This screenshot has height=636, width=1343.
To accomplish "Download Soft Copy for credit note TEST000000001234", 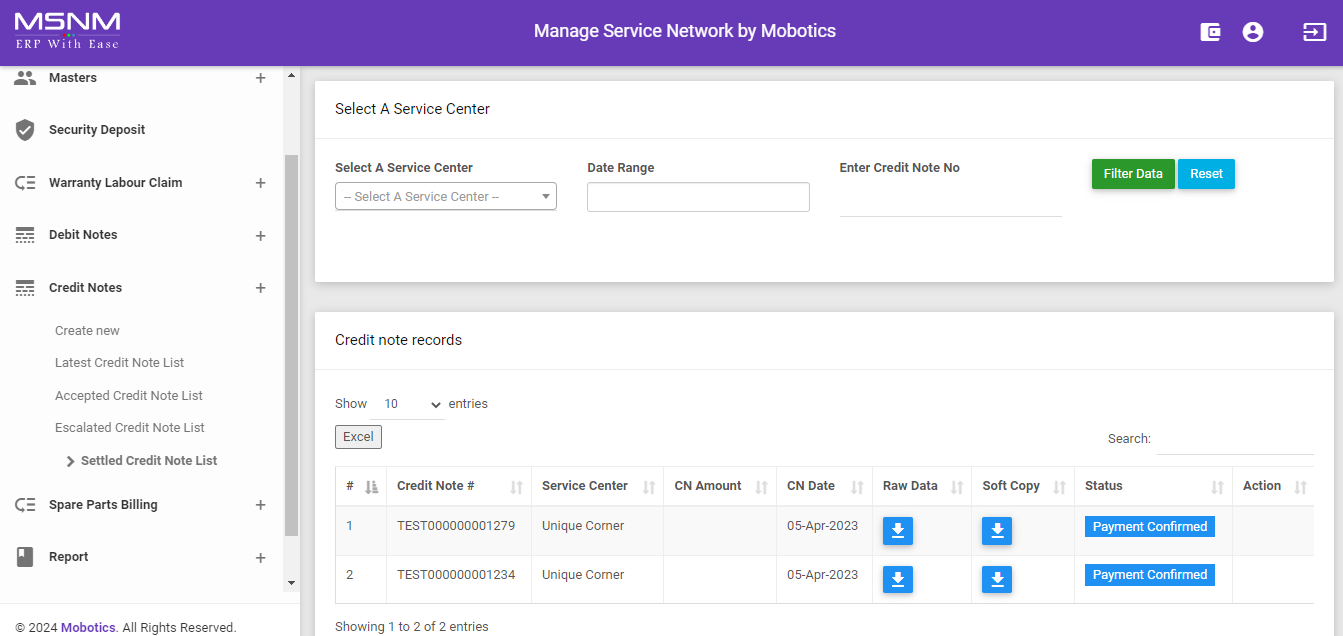I will click(997, 579).
